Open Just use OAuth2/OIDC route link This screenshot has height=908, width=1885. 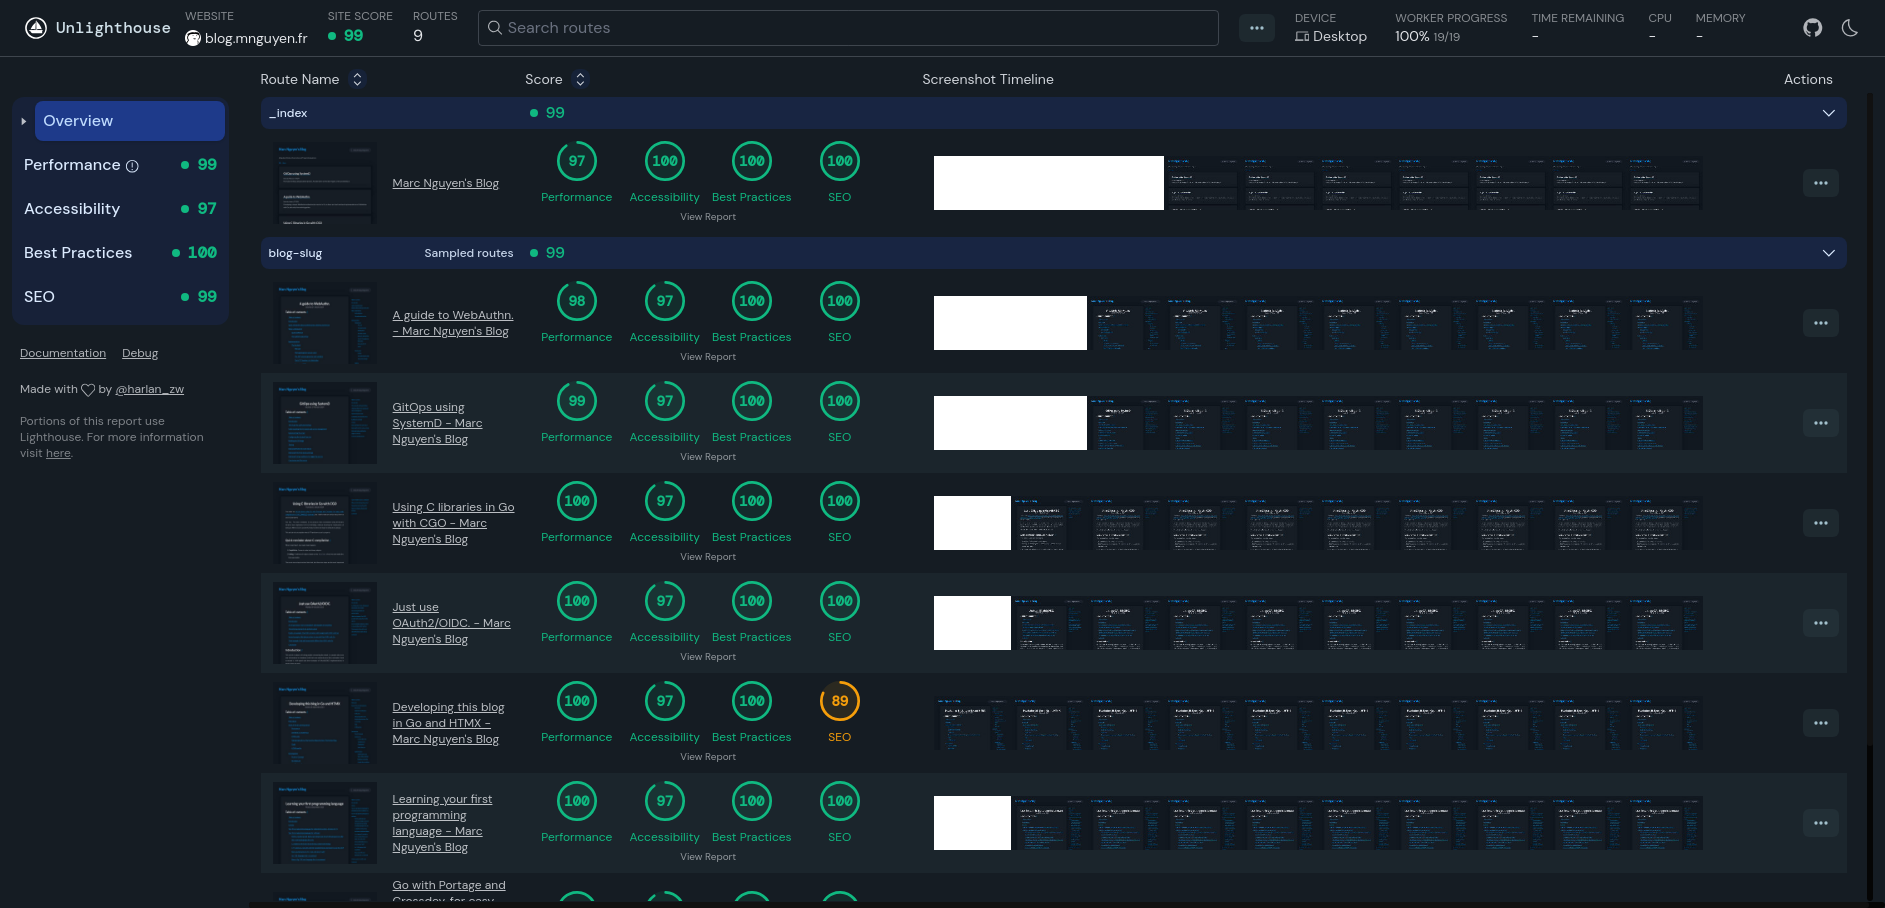click(451, 623)
